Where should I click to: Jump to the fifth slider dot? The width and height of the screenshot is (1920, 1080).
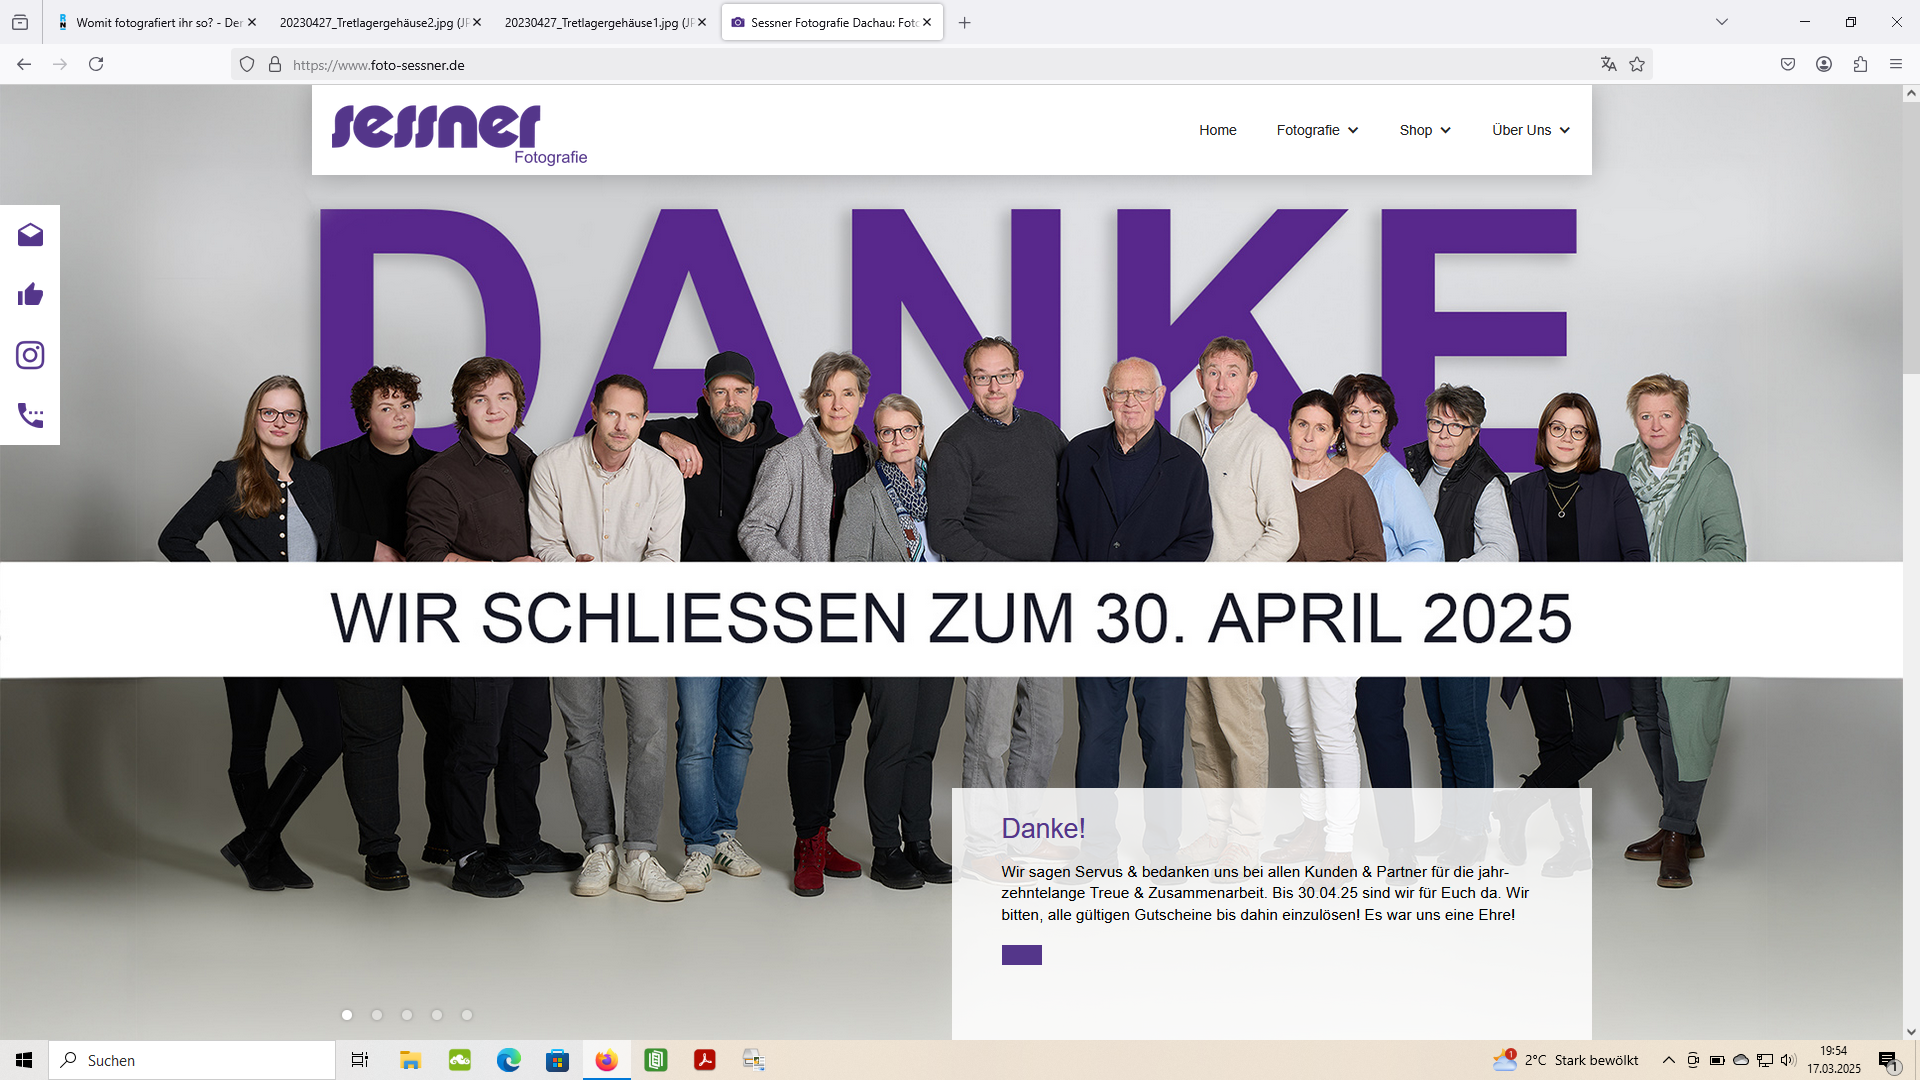pyautogui.click(x=467, y=1015)
